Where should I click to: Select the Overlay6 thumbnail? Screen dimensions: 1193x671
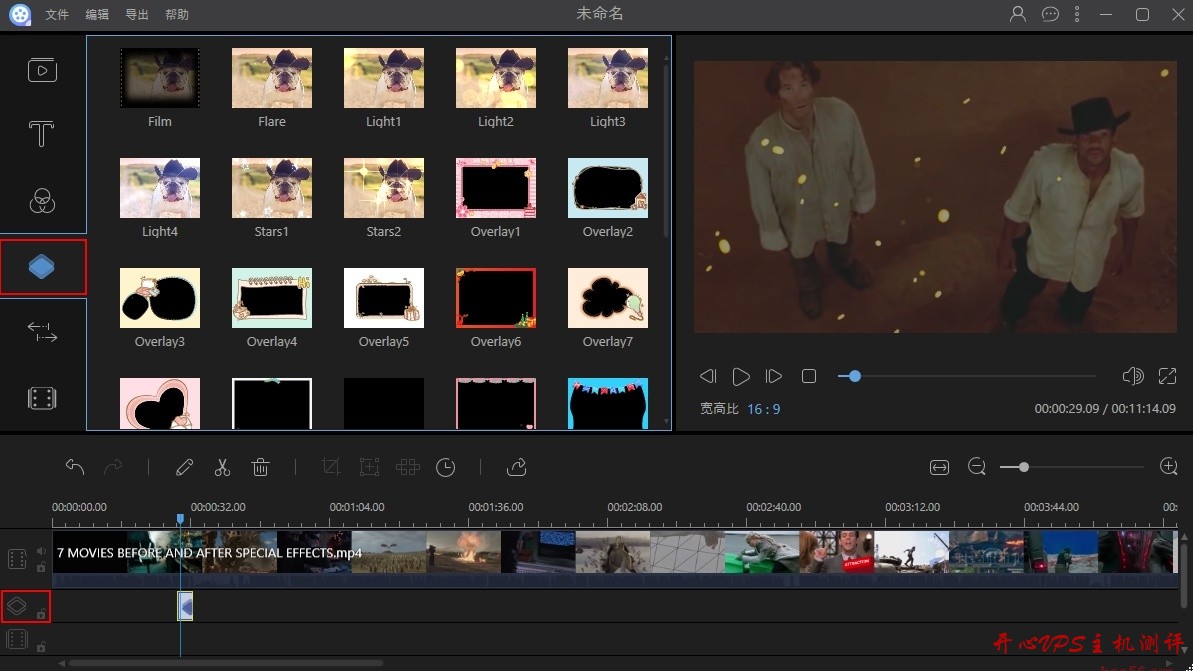(x=496, y=298)
